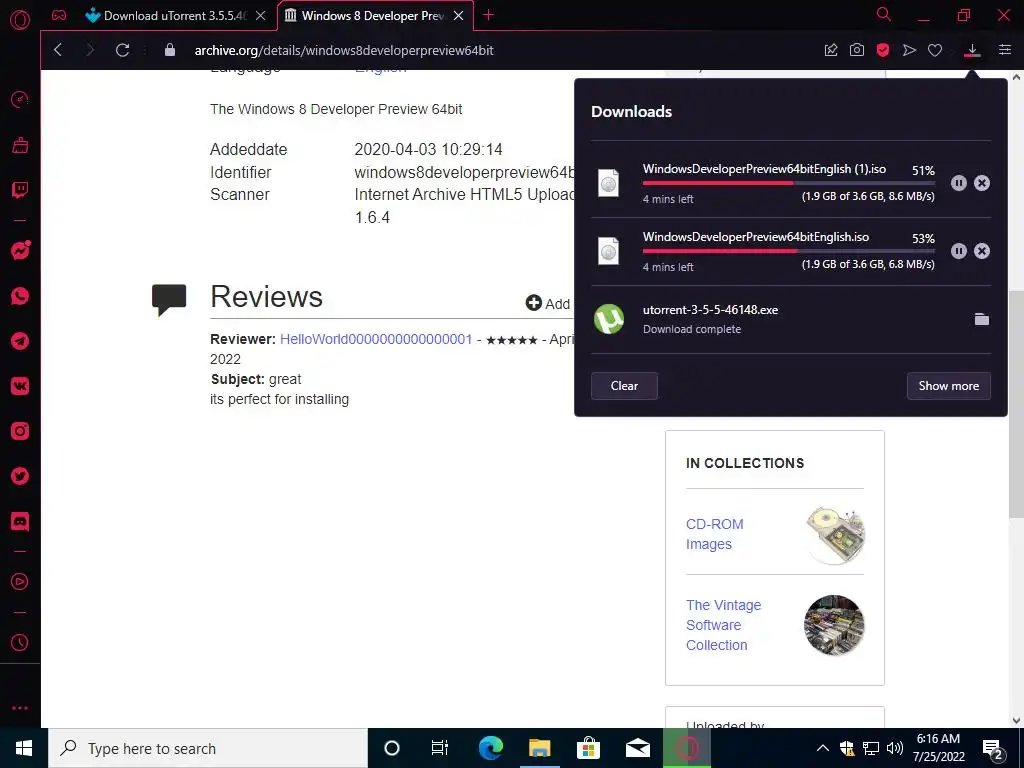Close the Download uTorrent tab

pos(261,16)
